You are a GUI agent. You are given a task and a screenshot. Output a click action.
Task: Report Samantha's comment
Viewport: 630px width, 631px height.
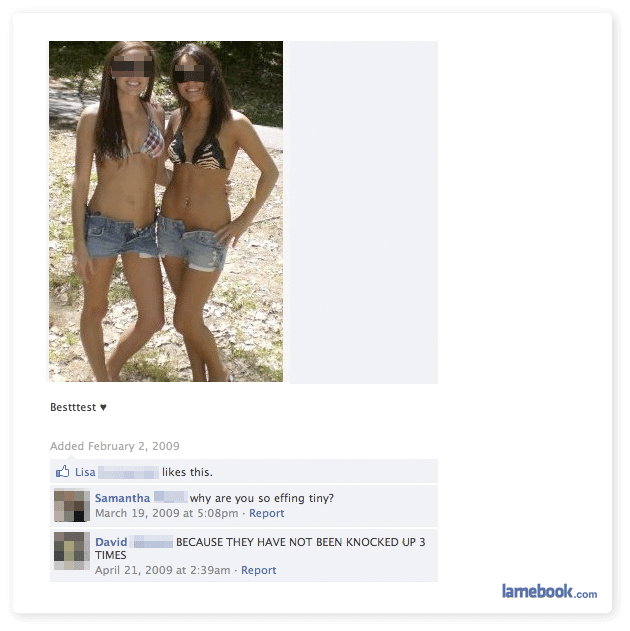coord(266,513)
